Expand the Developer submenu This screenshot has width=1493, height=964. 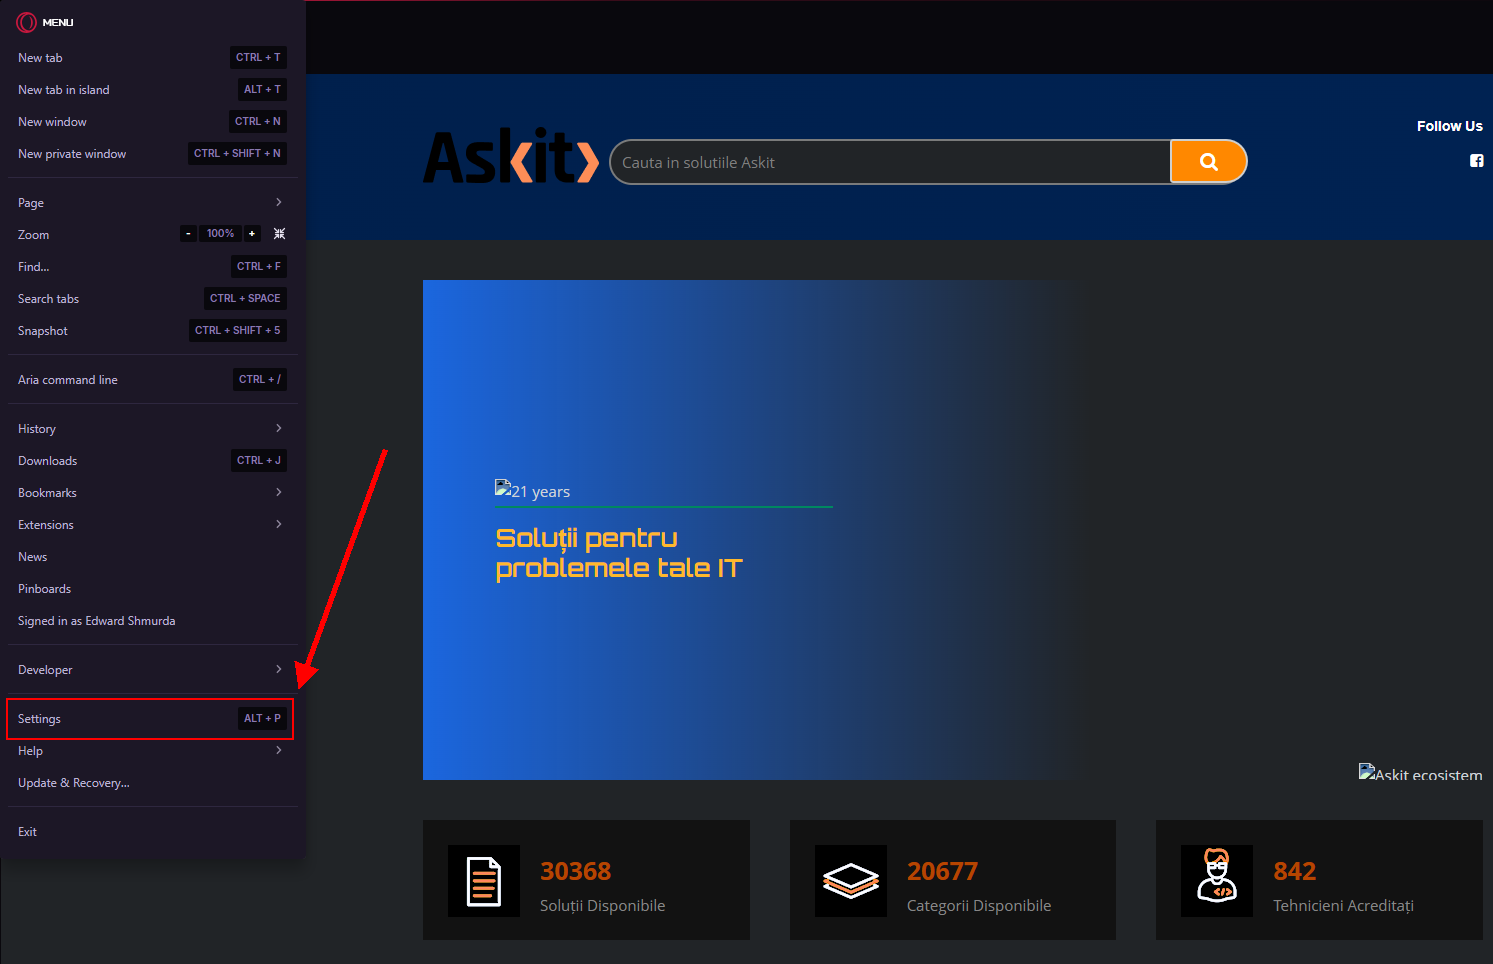coord(148,670)
